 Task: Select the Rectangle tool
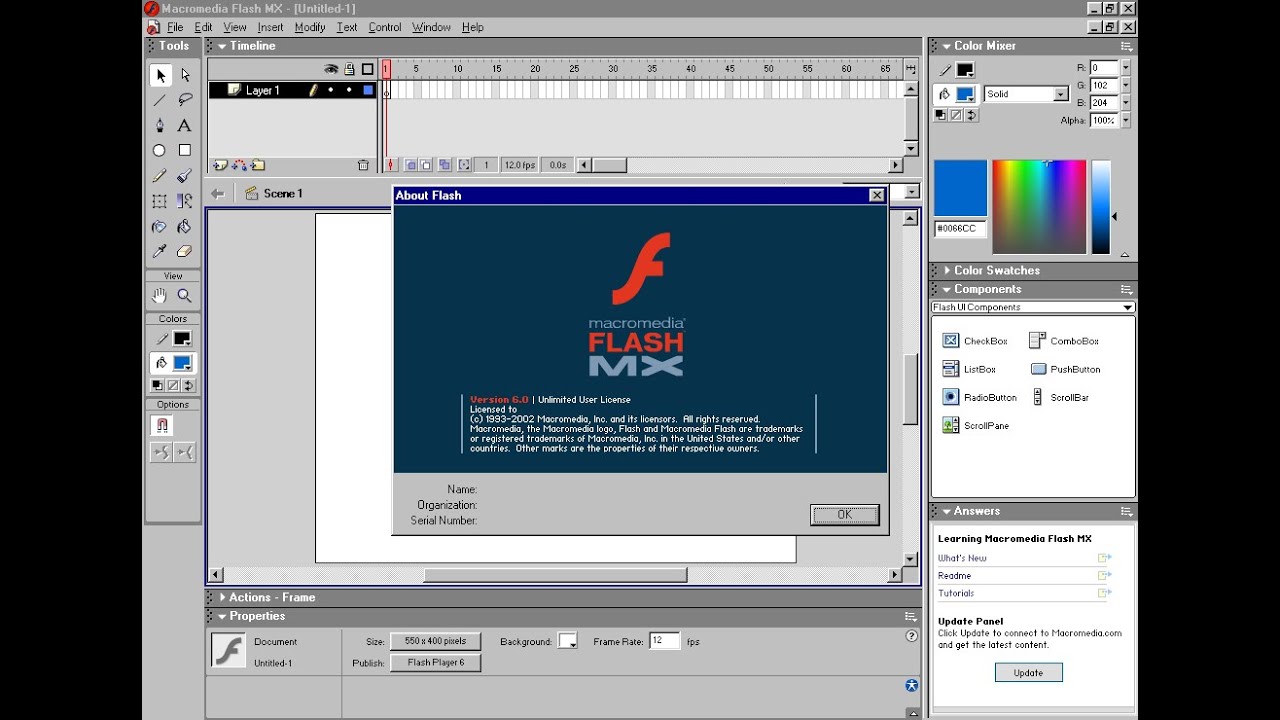click(x=185, y=150)
